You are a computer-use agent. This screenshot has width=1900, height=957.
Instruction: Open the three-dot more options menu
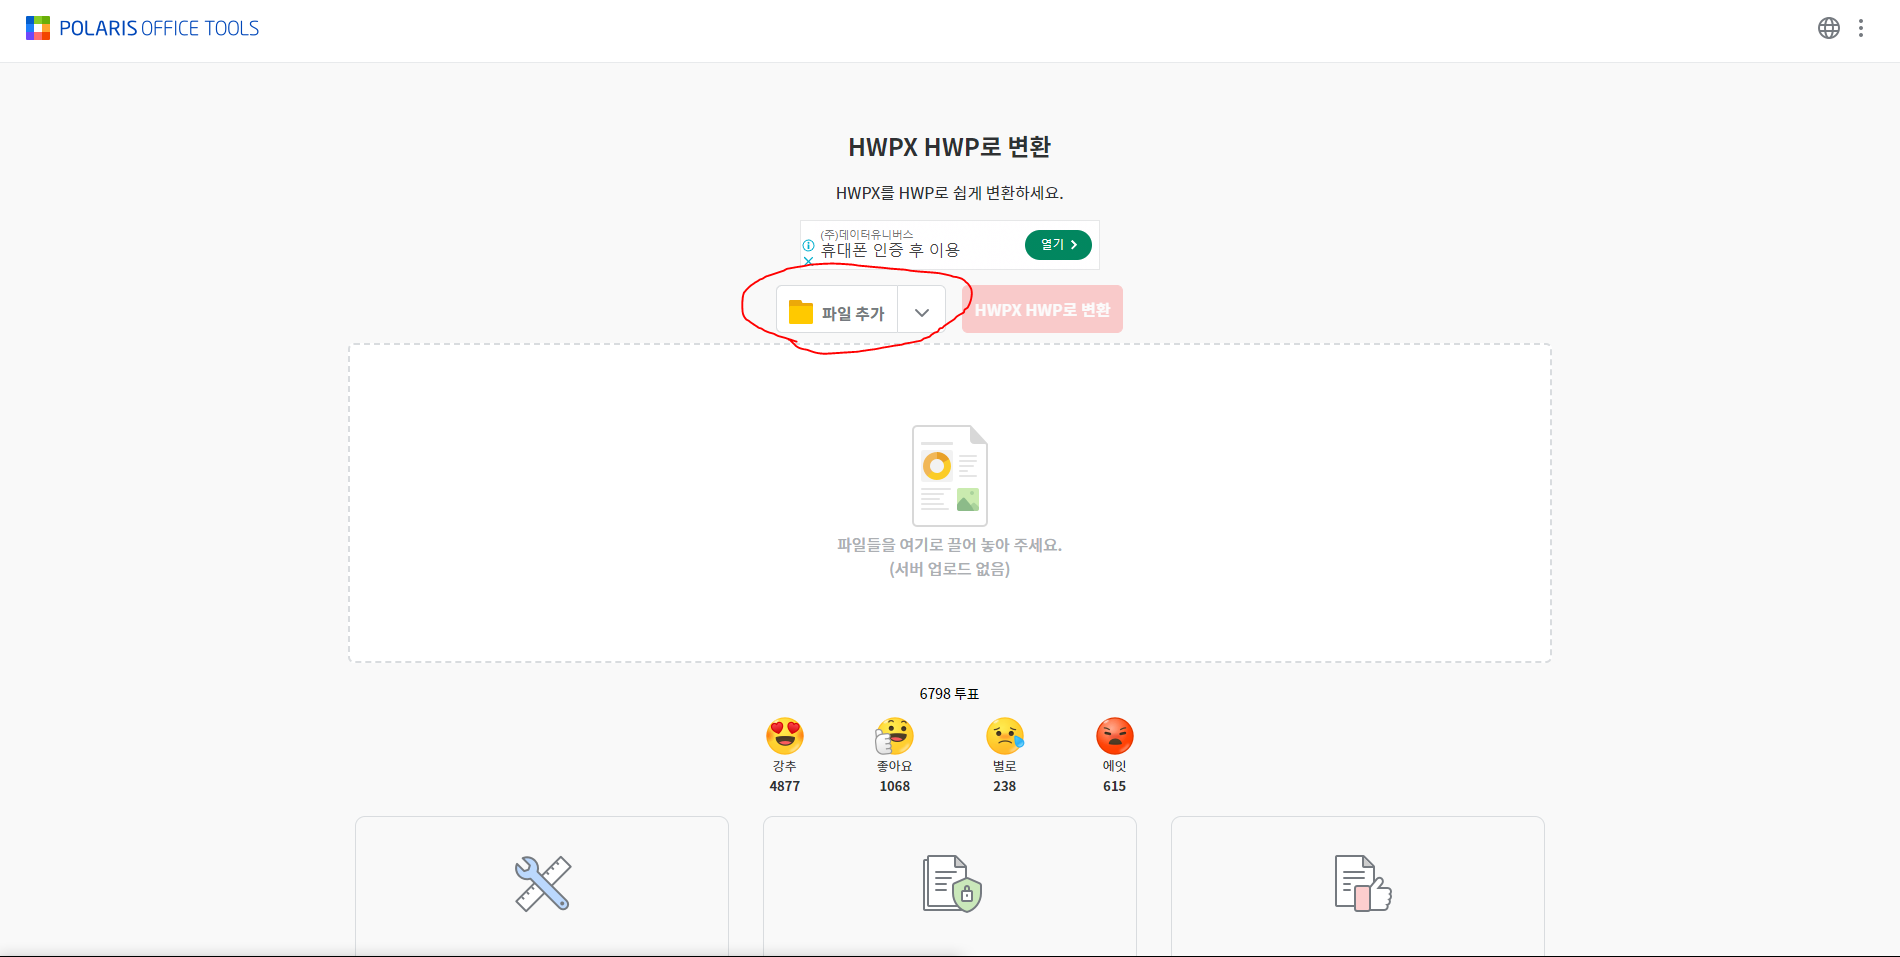tap(1861, 28)
